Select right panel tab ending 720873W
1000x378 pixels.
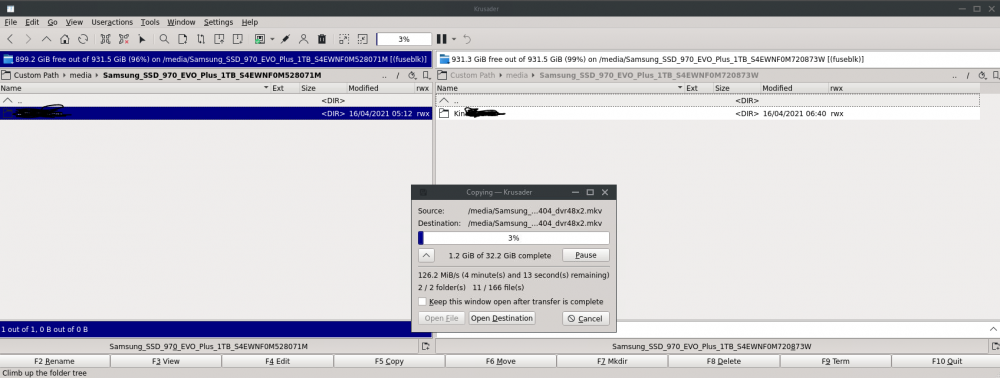(x=711, y=346)
